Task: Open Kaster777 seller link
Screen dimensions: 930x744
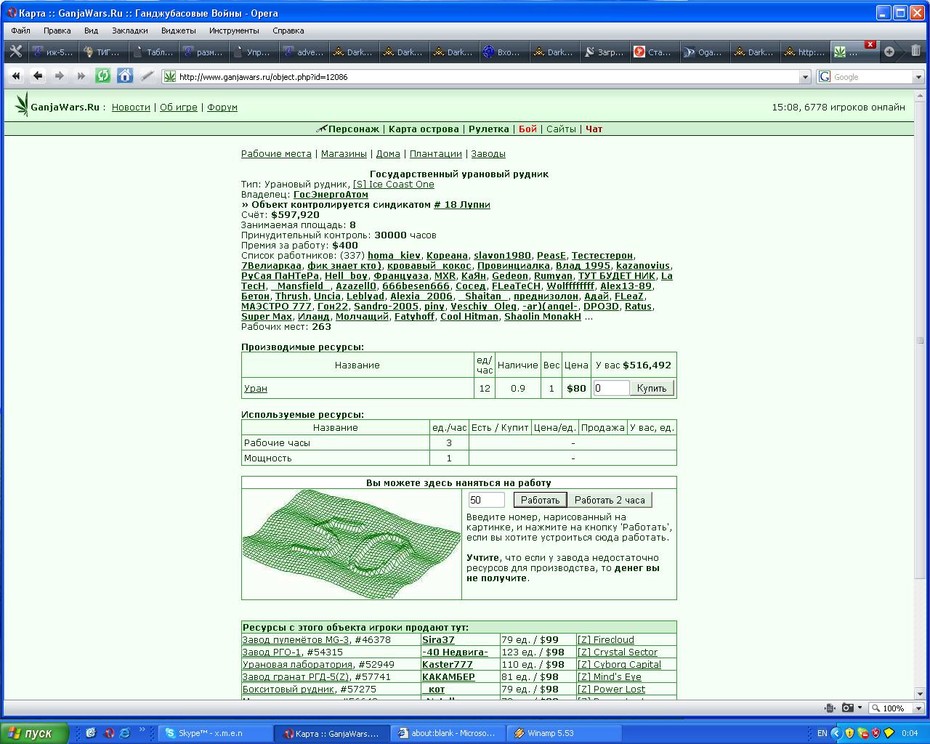Action: coord(447,664)
